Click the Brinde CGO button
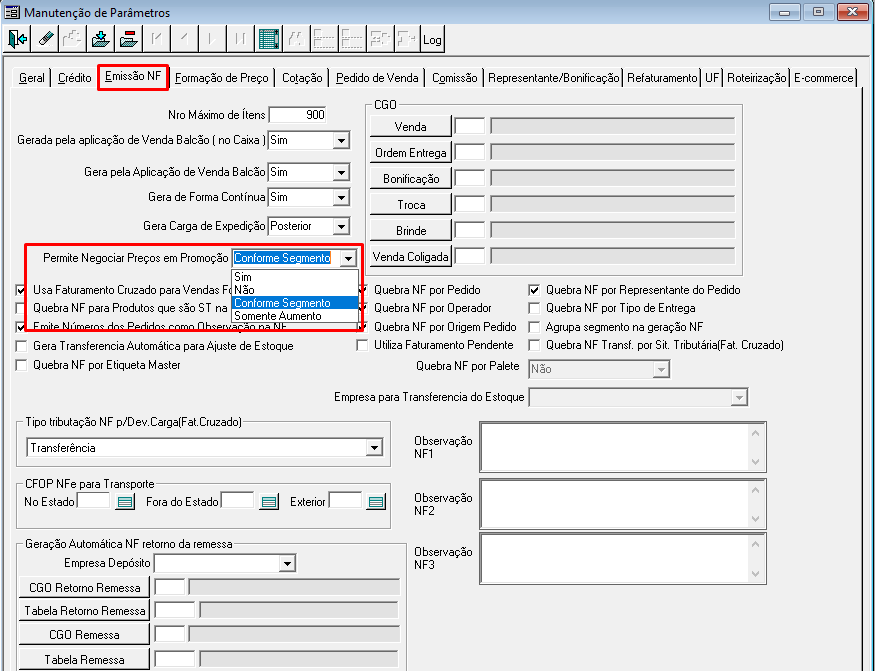 point(411,231)
